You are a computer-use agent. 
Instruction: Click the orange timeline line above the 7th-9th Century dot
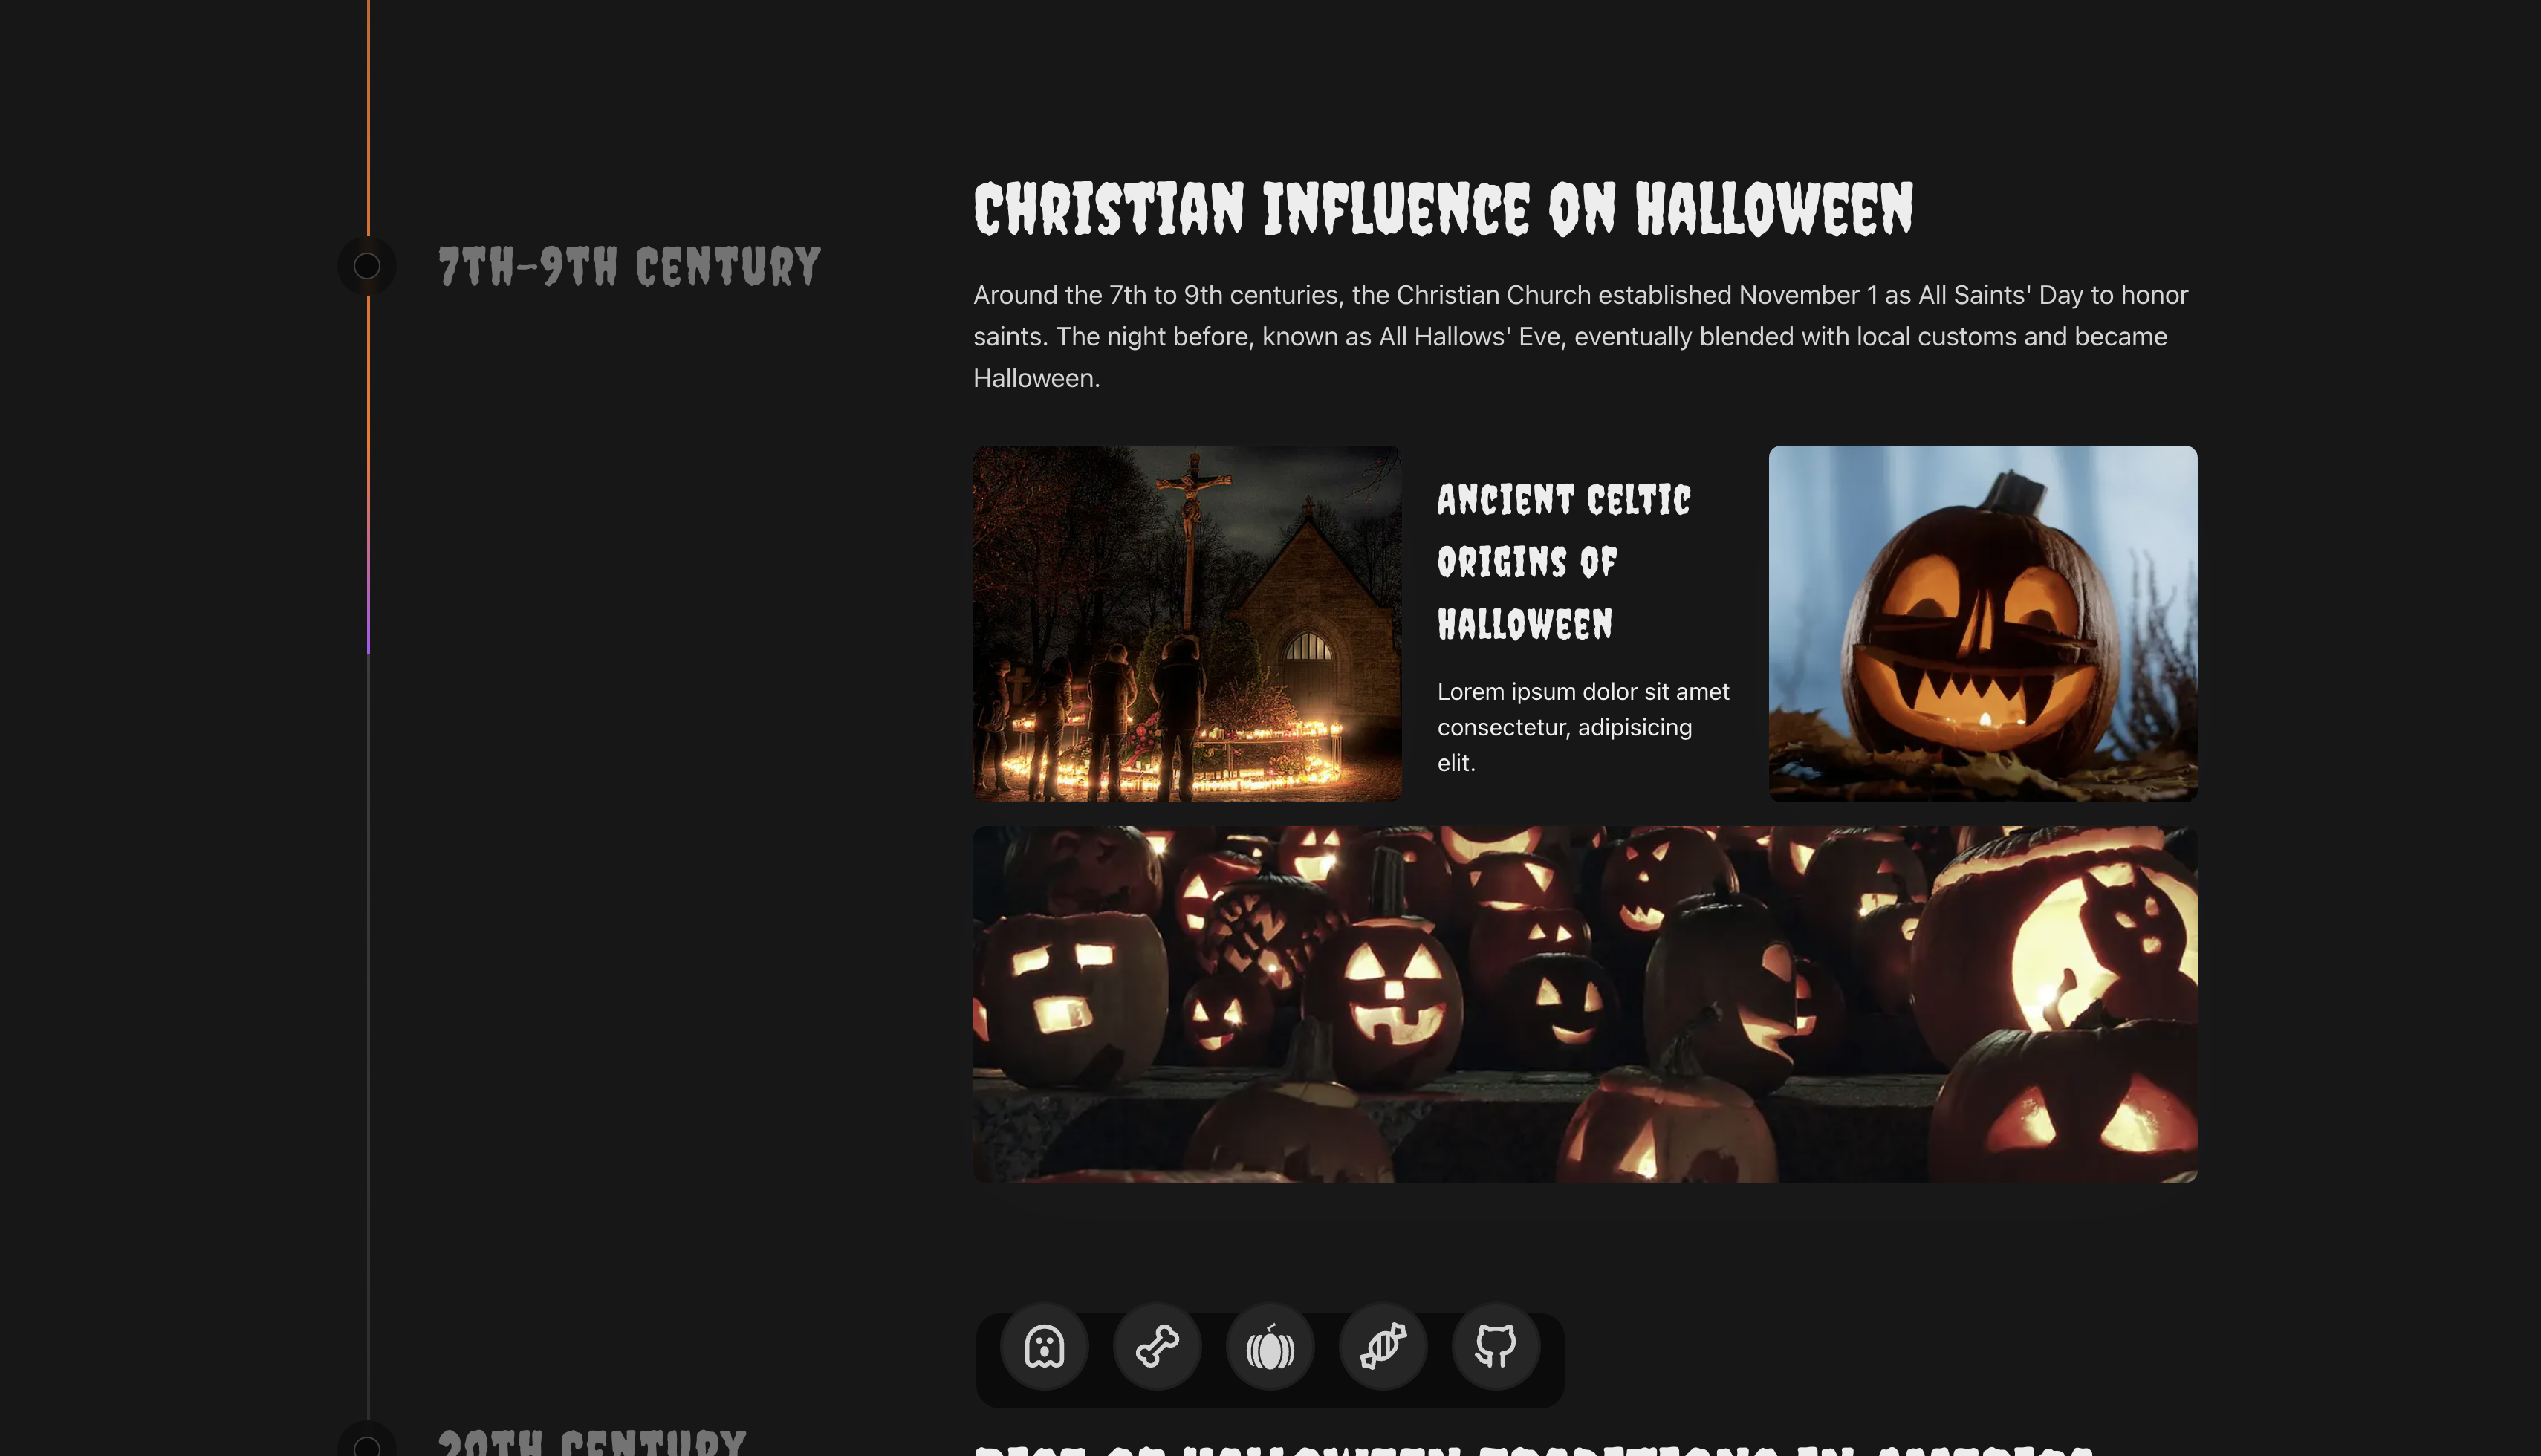pyautogui.click(x=368, y=120)
